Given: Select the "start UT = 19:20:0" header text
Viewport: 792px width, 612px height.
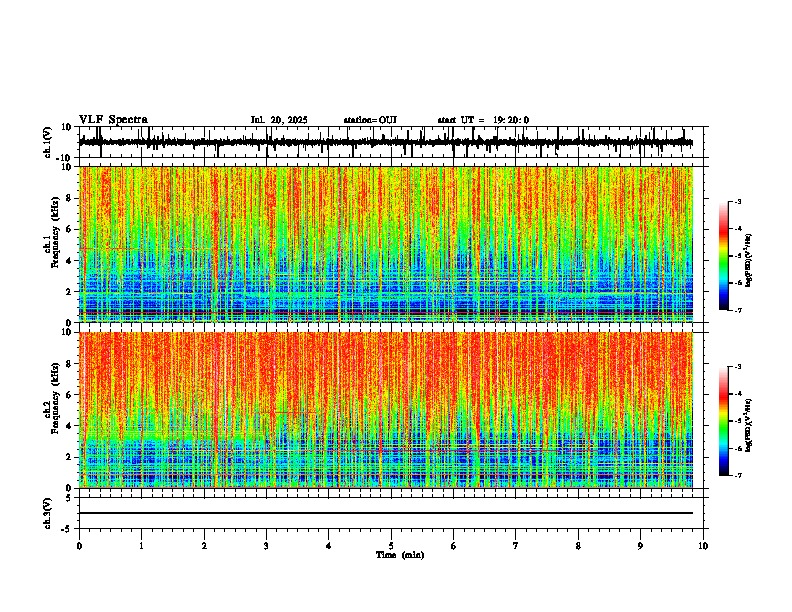Looking at the screenshot, I should [x=483, y=120].
